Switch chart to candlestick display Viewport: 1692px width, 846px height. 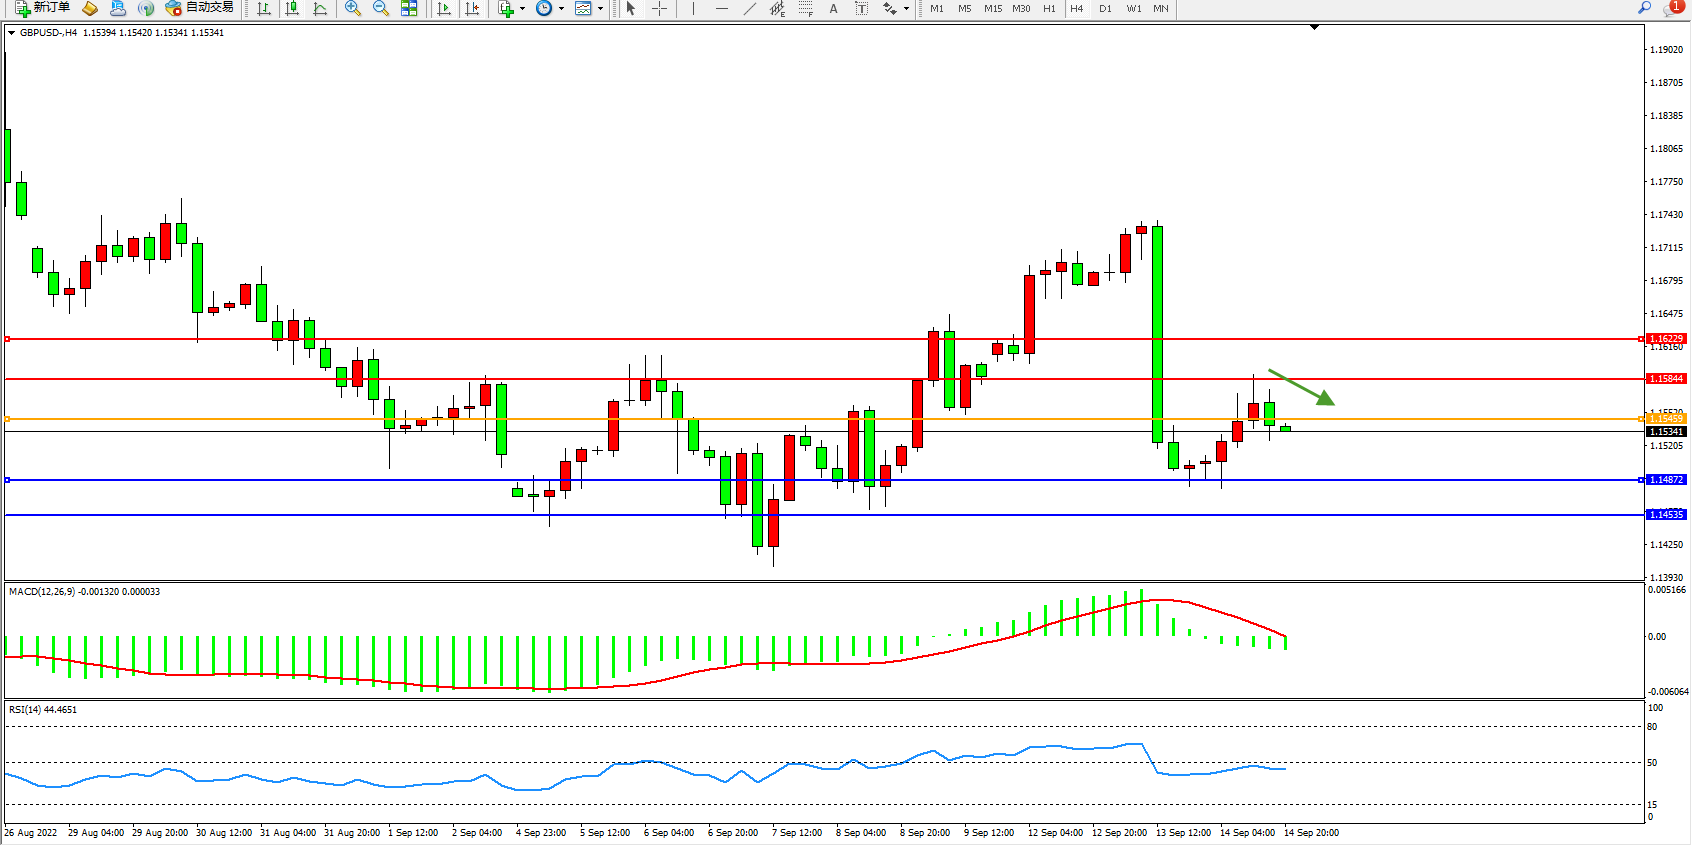[292, 9]
